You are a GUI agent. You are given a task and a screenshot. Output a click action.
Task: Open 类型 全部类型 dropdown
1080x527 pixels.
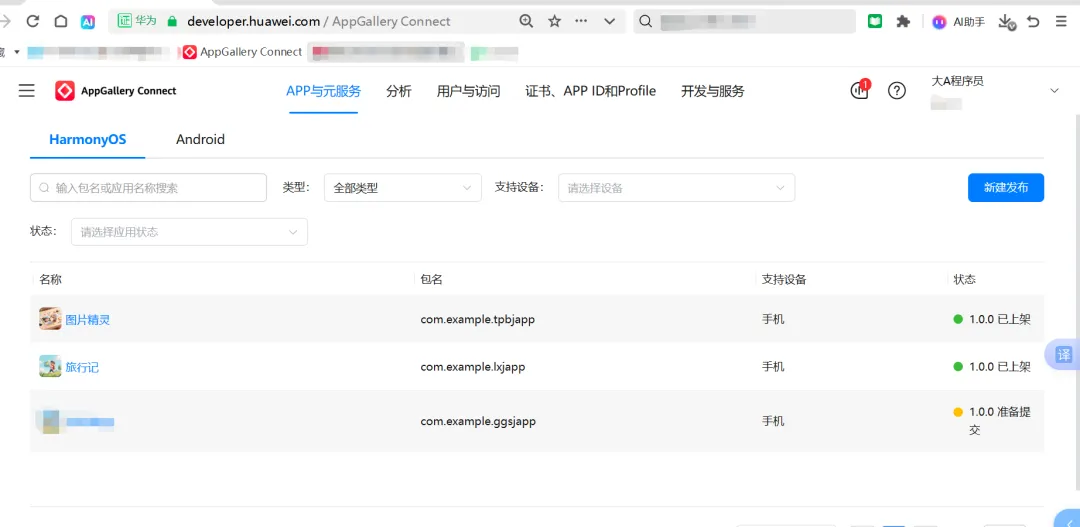402,187
